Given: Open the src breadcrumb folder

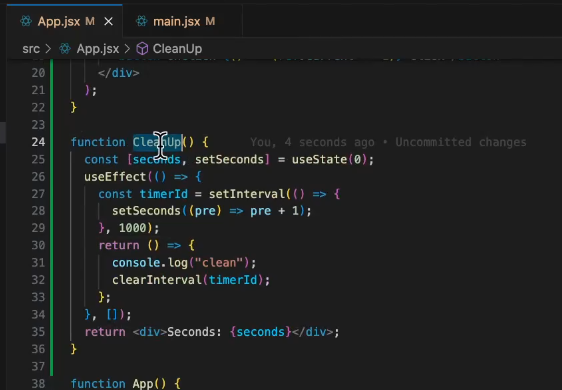Looking at the screenshot, I should (x=31, y=49).
